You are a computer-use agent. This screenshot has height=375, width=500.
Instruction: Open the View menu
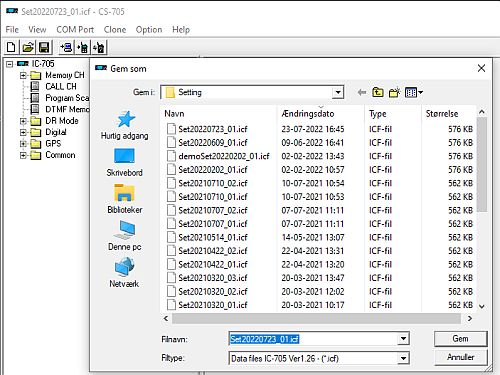(37, 30)
